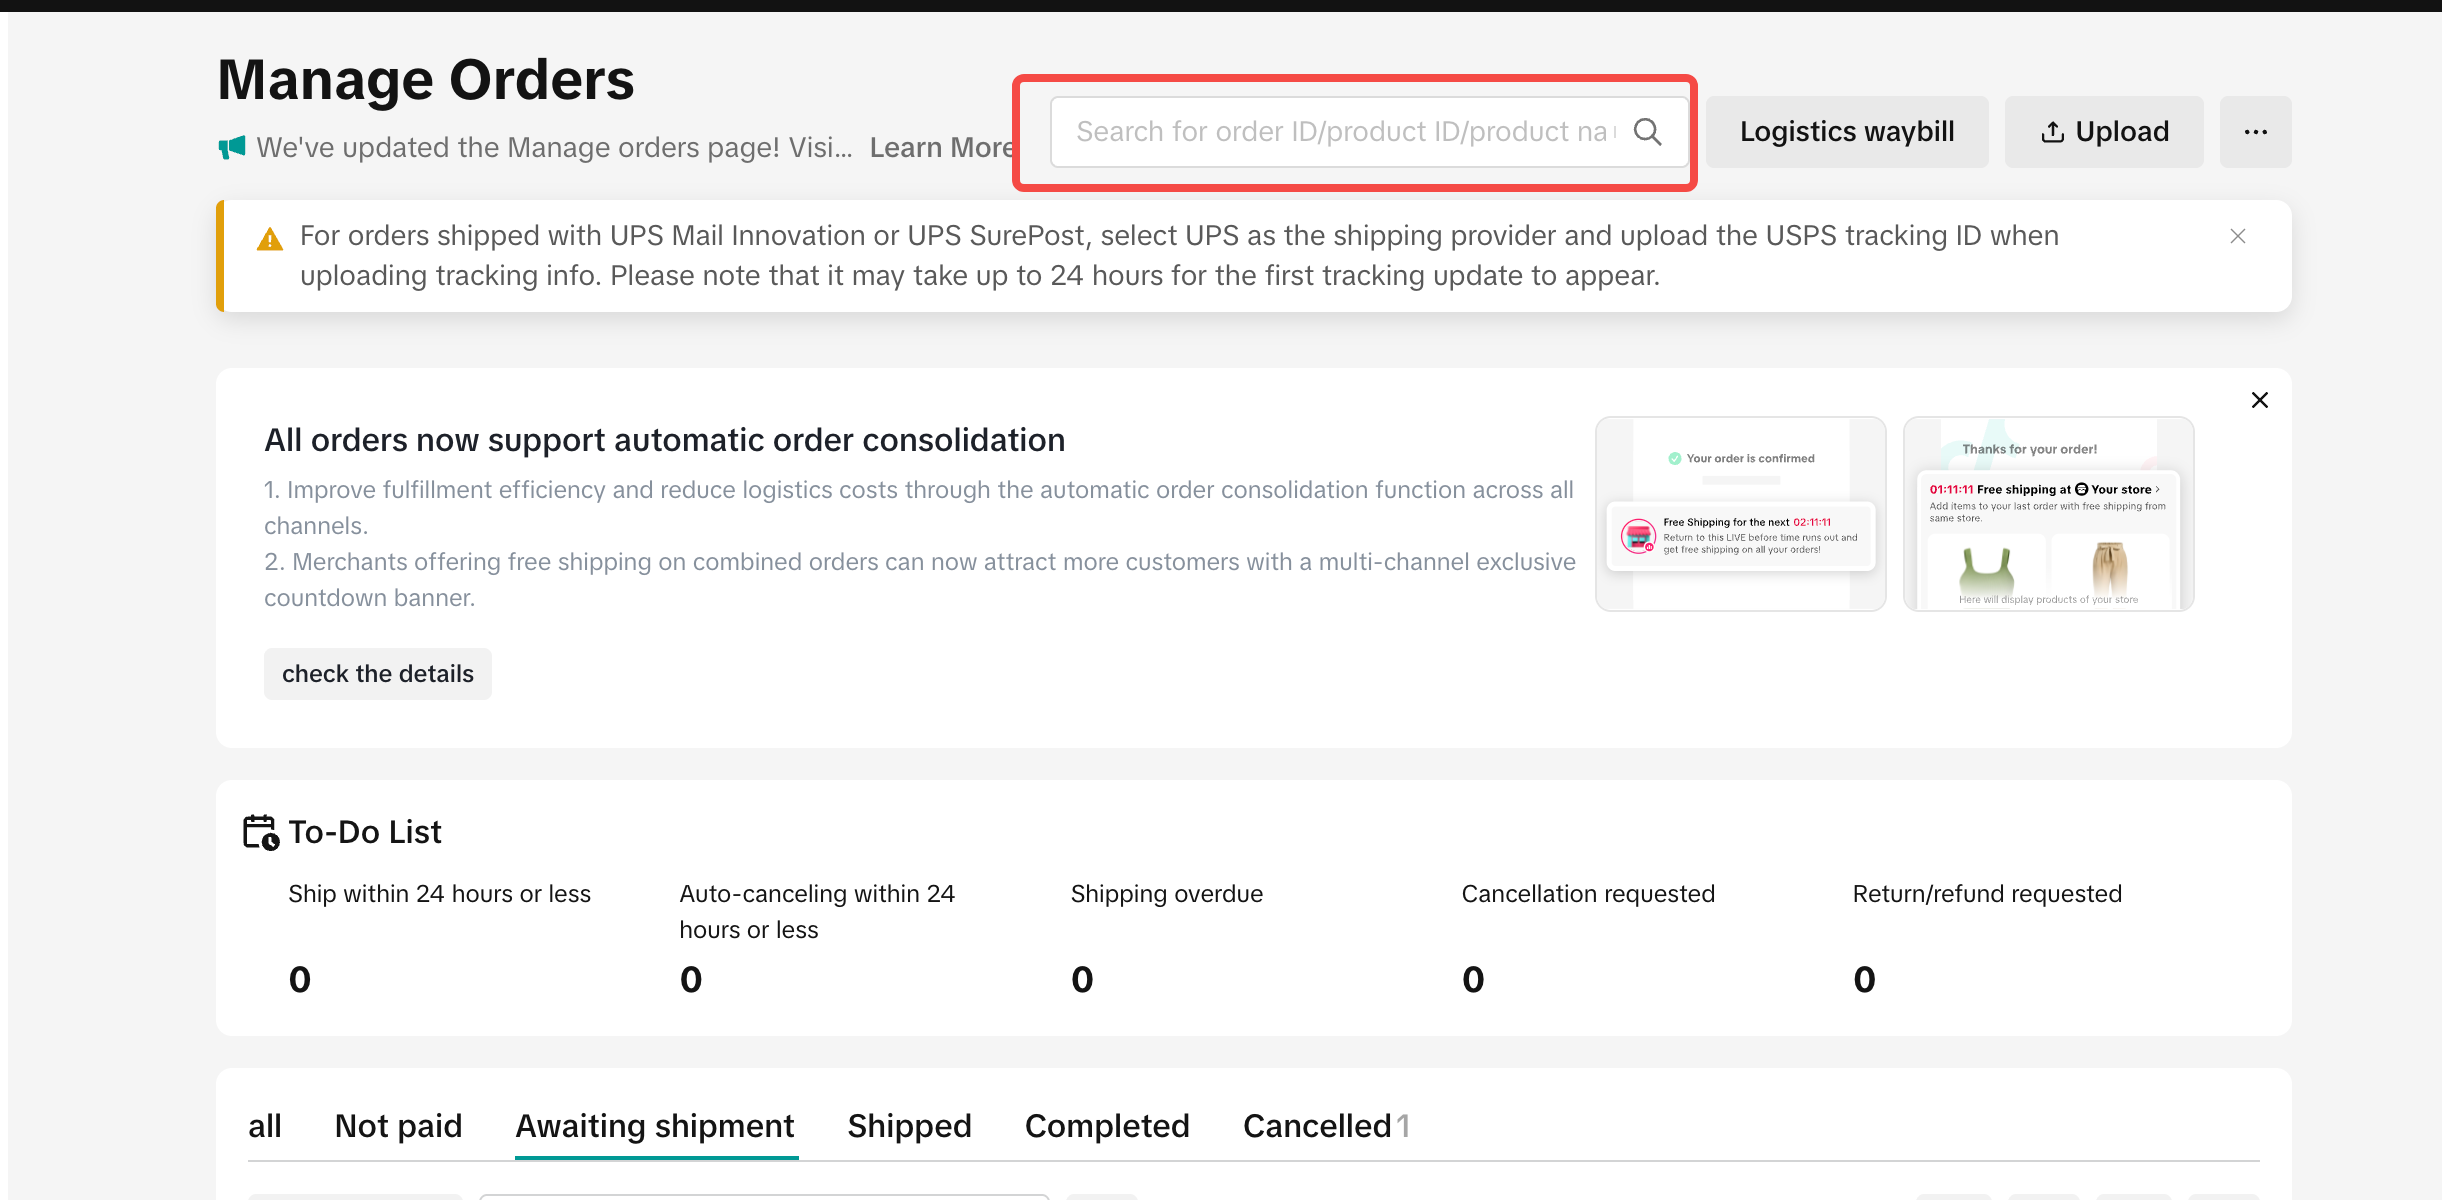Click check the details button
This screenshot has height=1200, width=2442.
377,674
